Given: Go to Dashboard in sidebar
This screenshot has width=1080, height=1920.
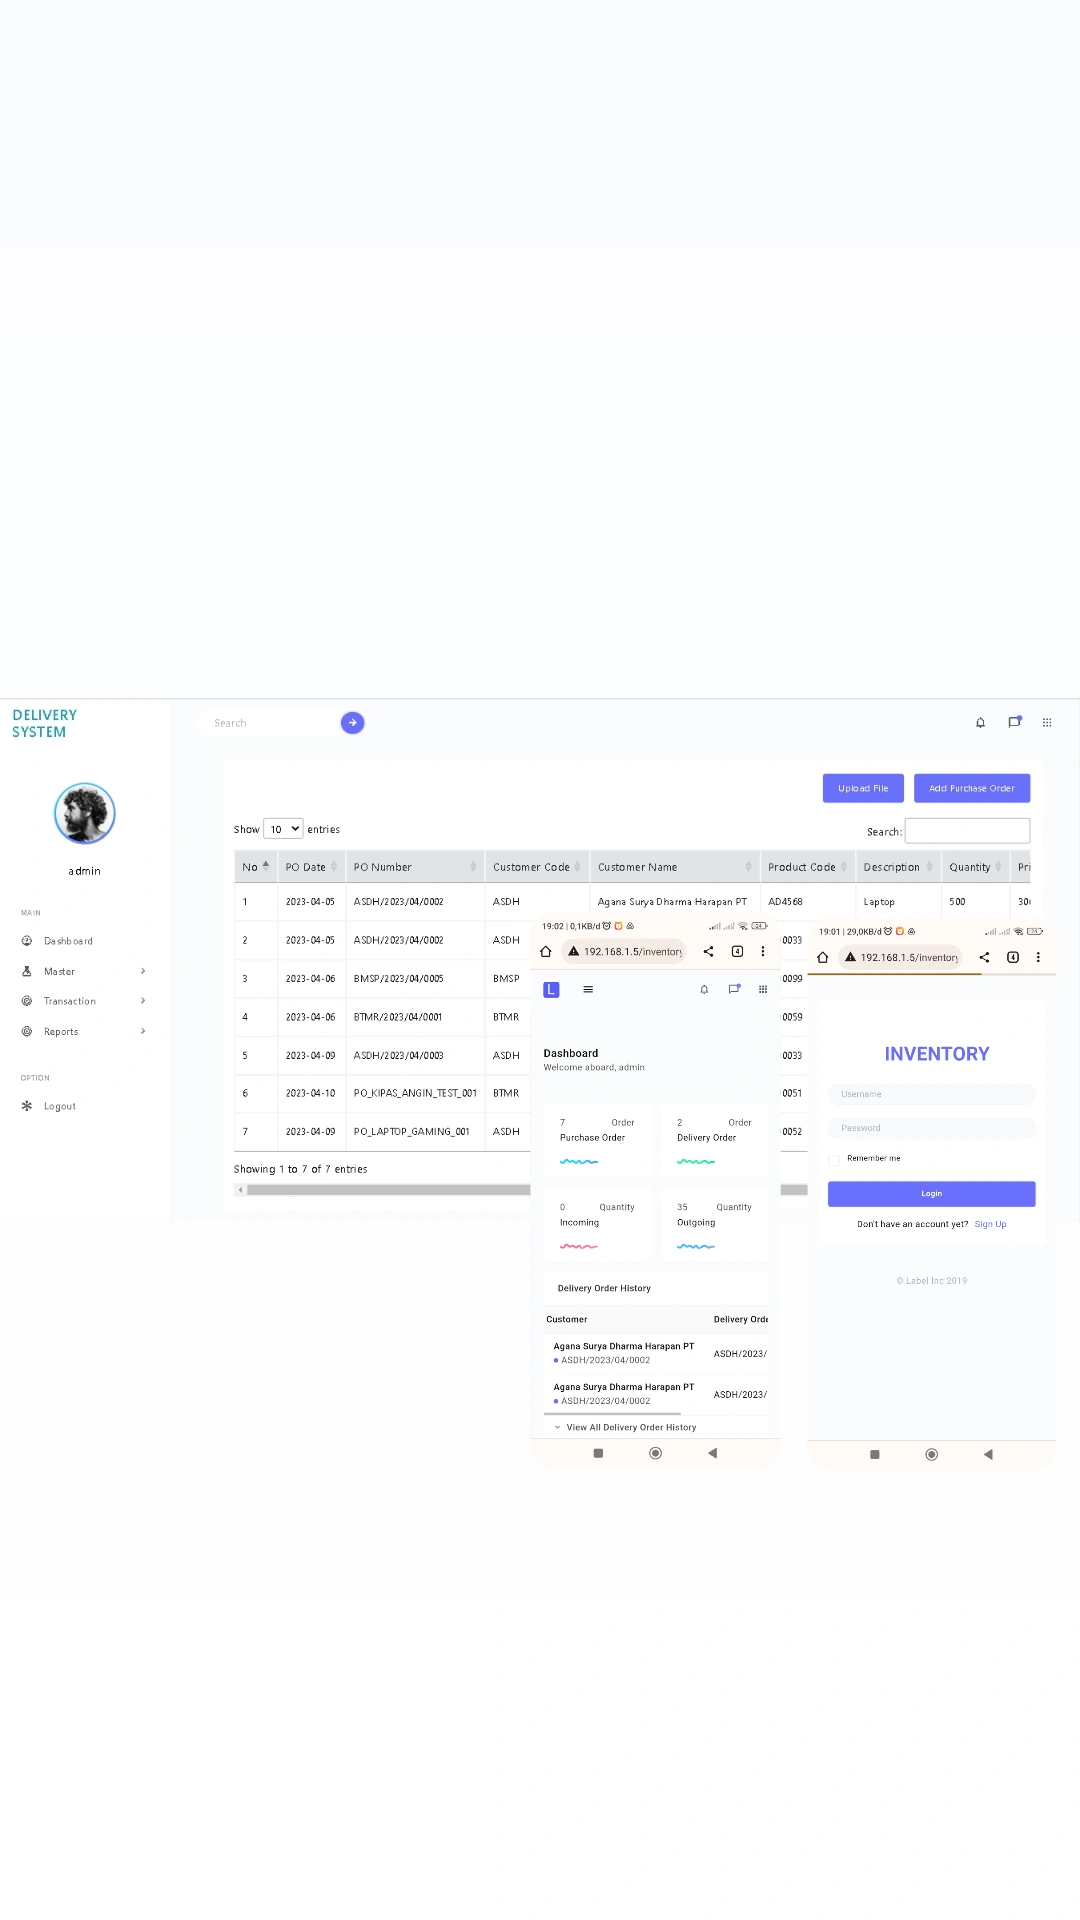Looking at the screenshot, I should [x=68, y=942].
